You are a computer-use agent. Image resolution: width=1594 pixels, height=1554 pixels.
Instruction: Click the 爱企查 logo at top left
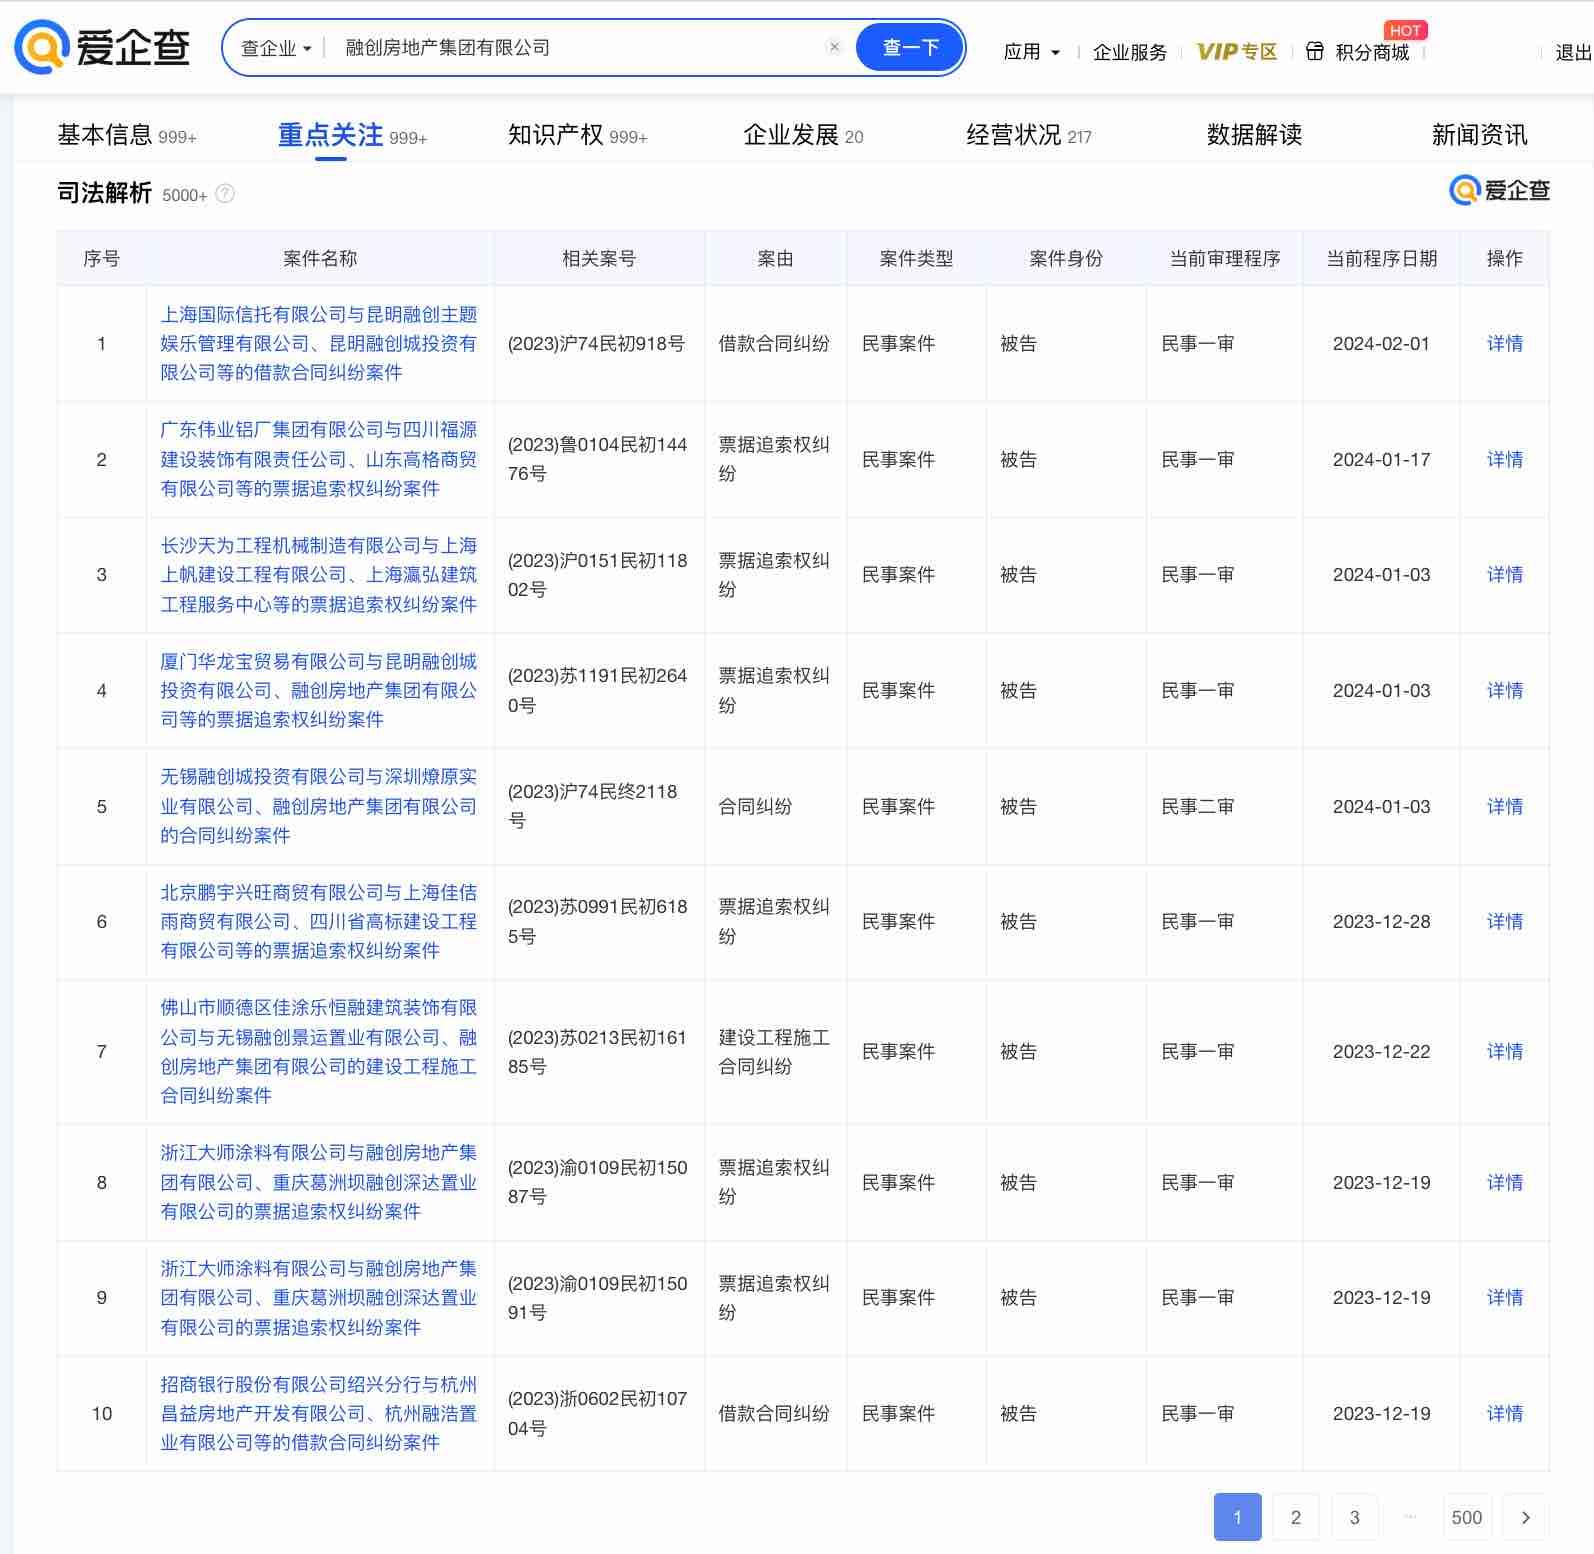[103, 47]
